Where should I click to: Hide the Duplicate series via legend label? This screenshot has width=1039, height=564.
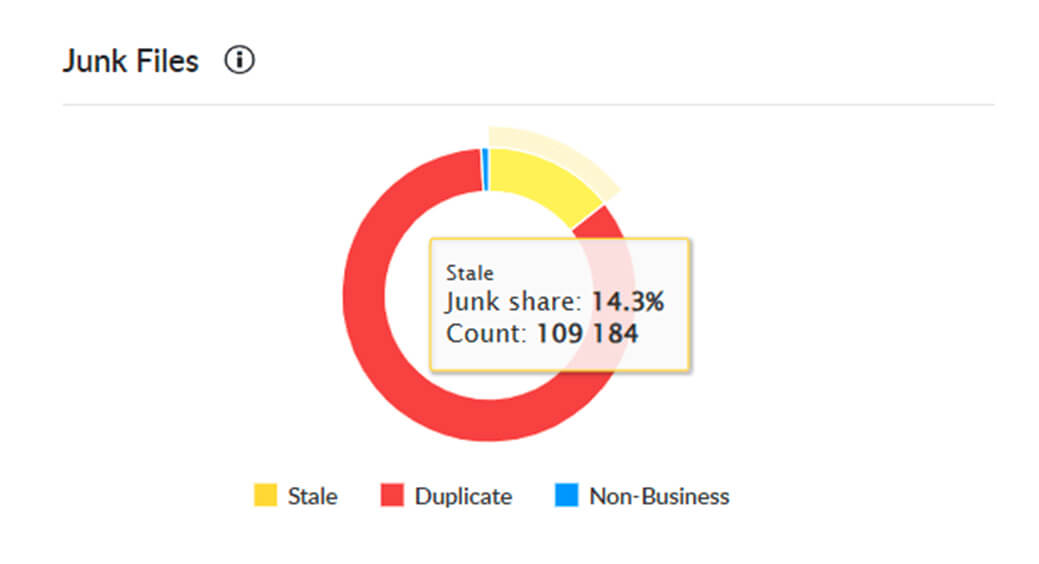[x=463, y=496]
